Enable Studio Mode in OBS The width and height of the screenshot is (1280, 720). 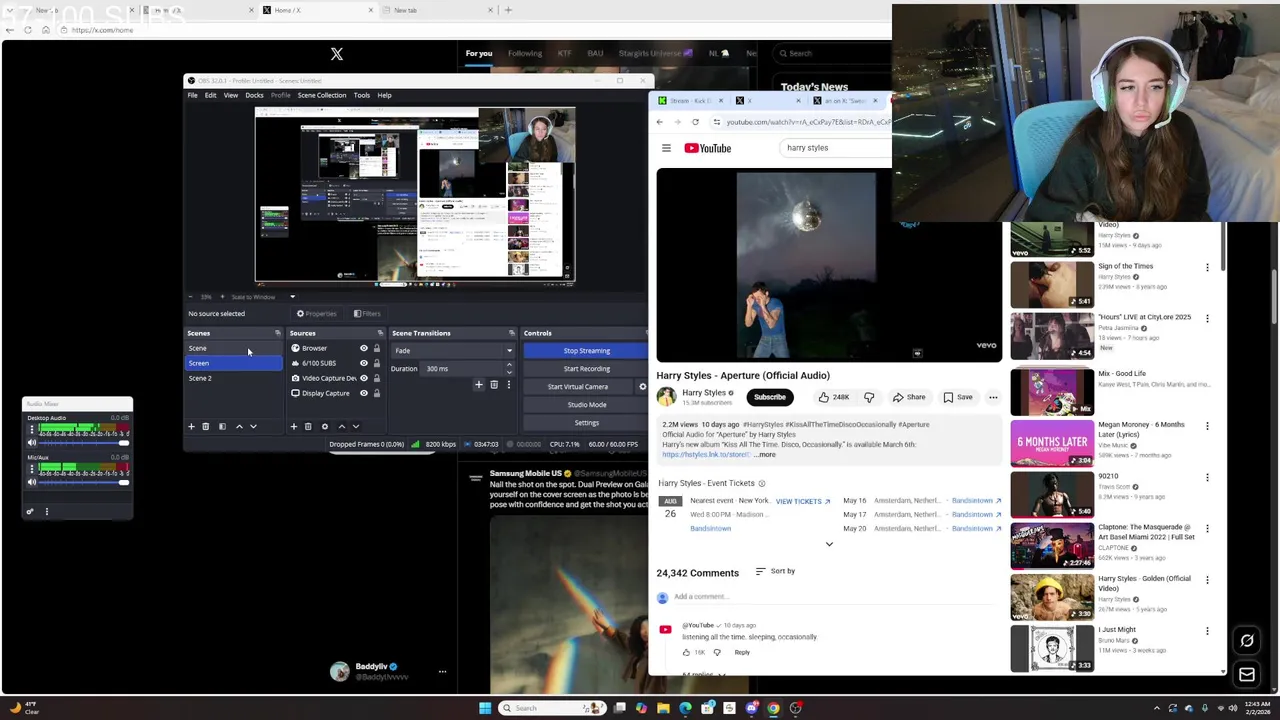click(x=586, y=405)
